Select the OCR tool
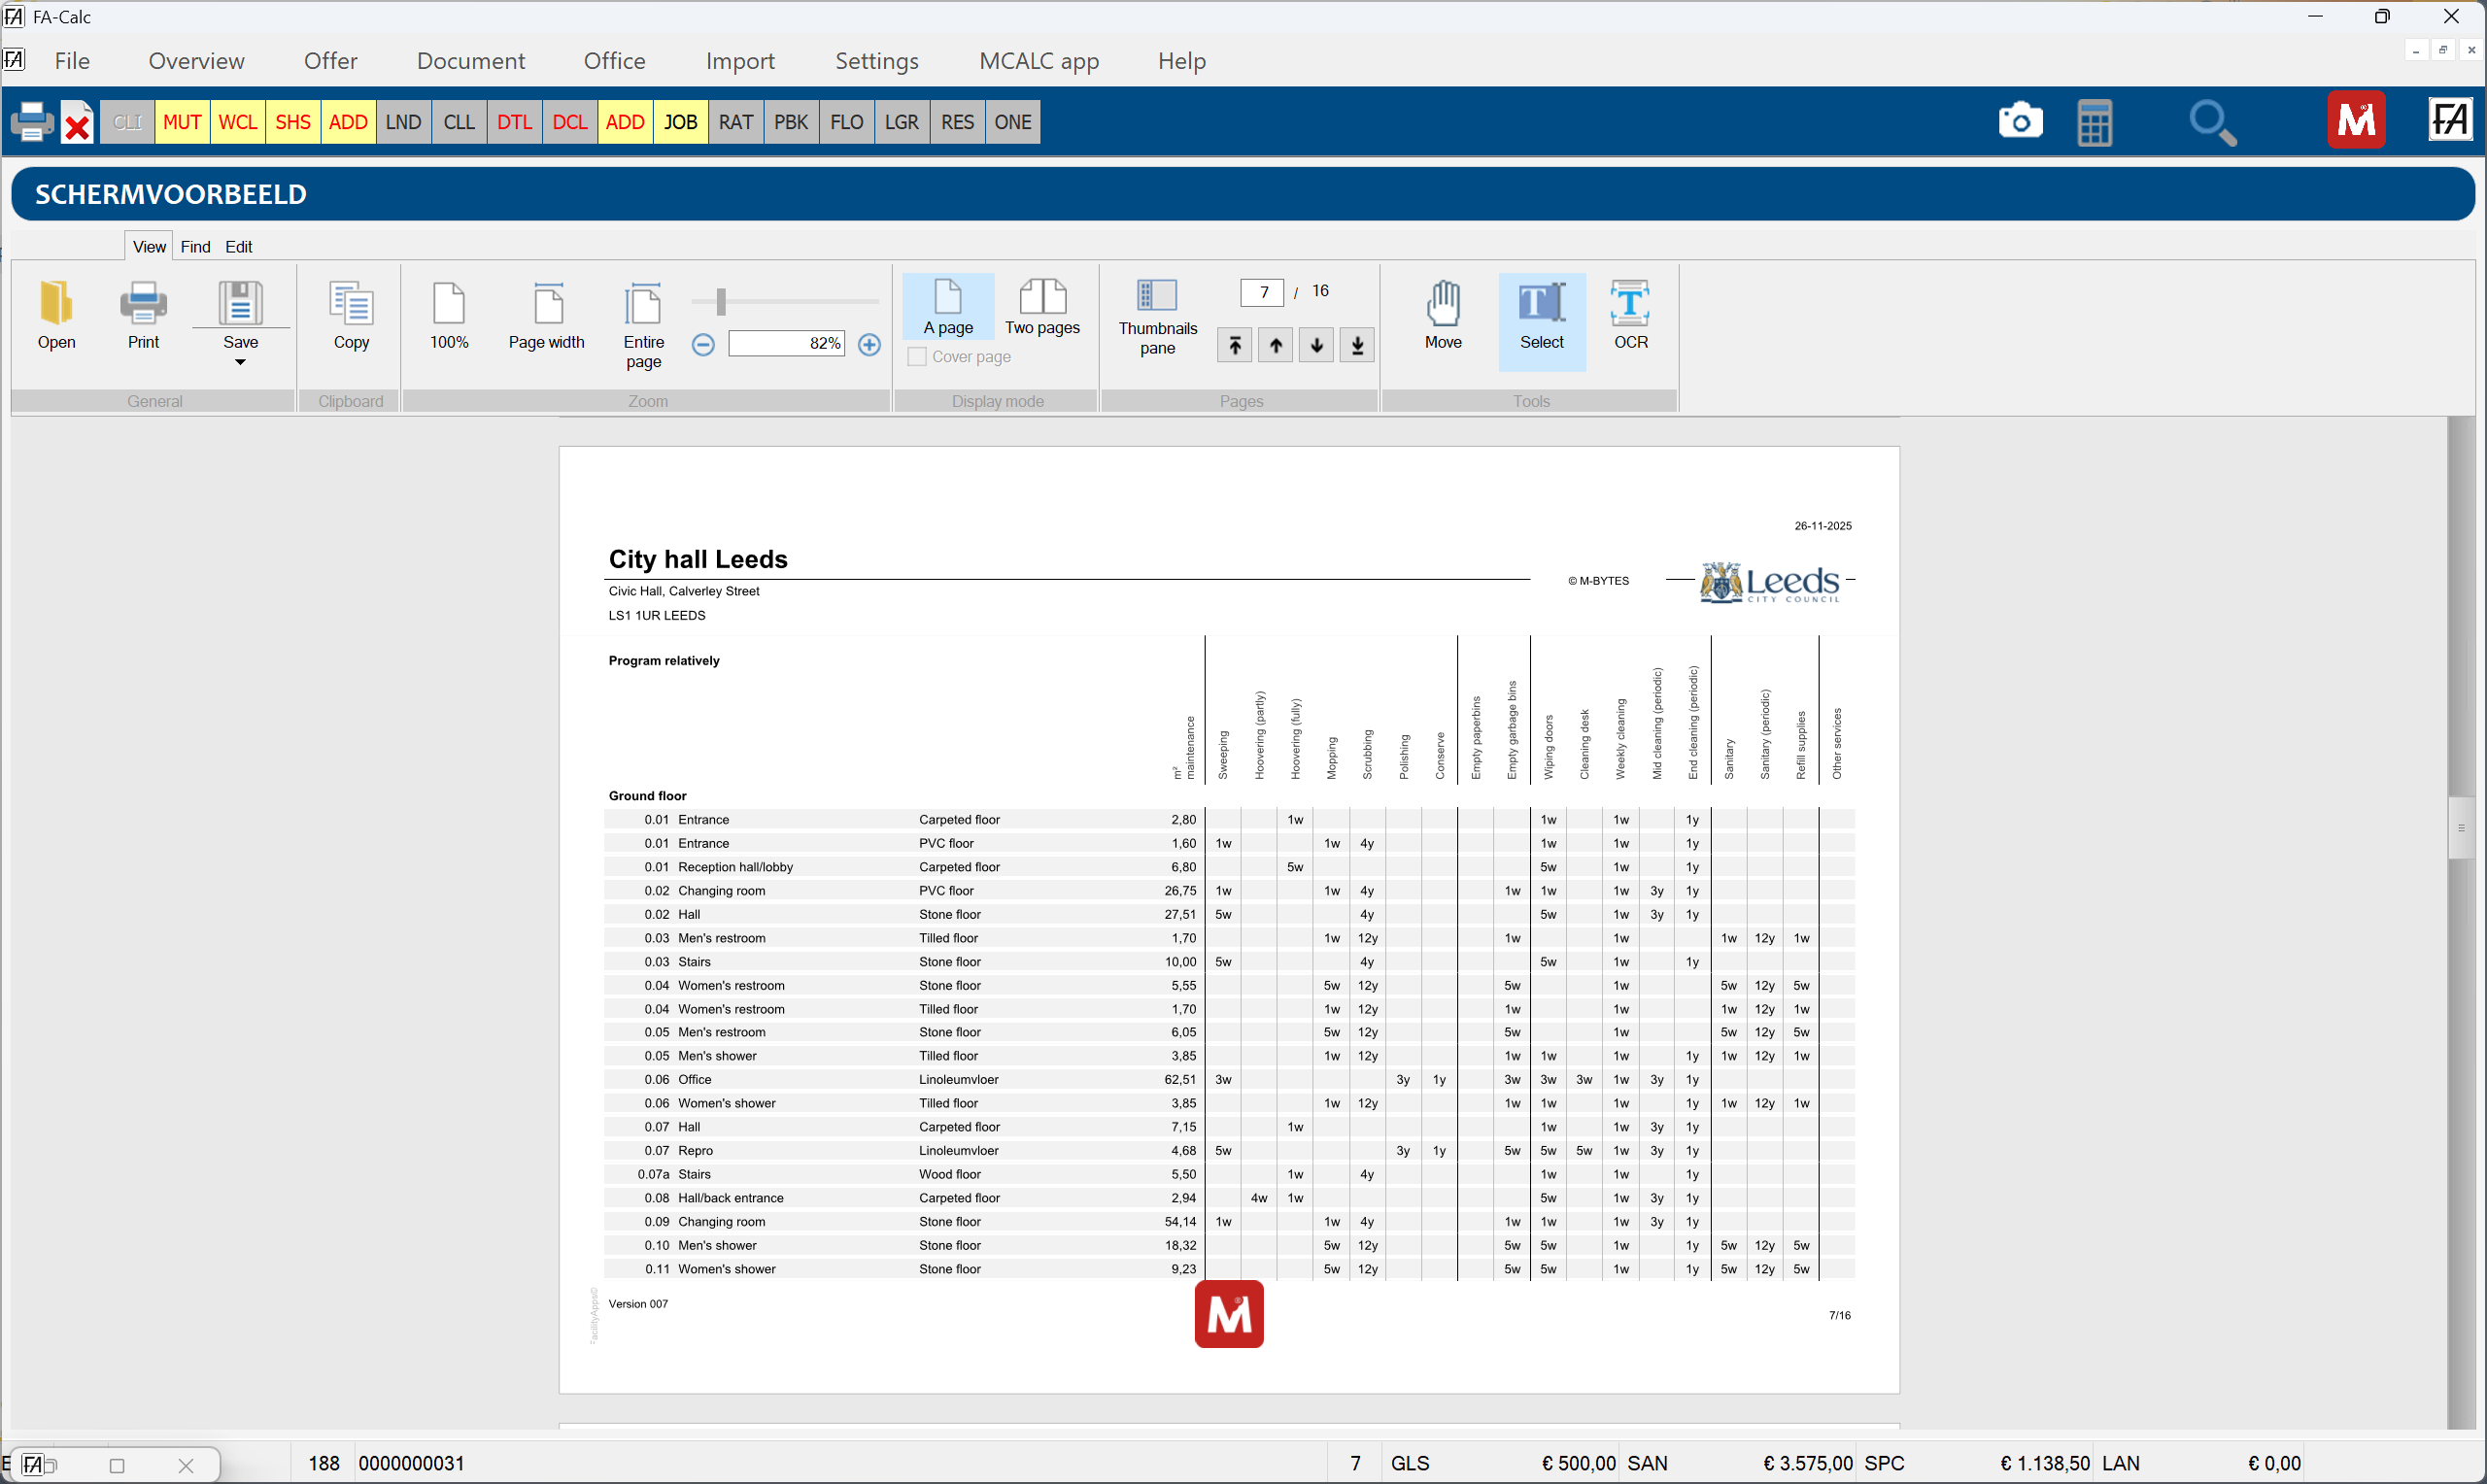The image size is (2487, 1484). 1630,316
